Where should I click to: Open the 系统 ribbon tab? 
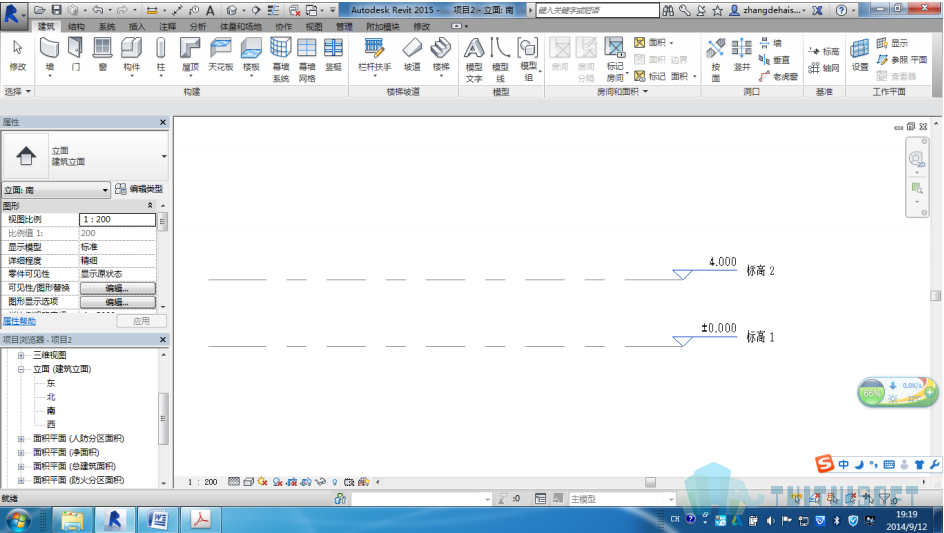point(107,26)
